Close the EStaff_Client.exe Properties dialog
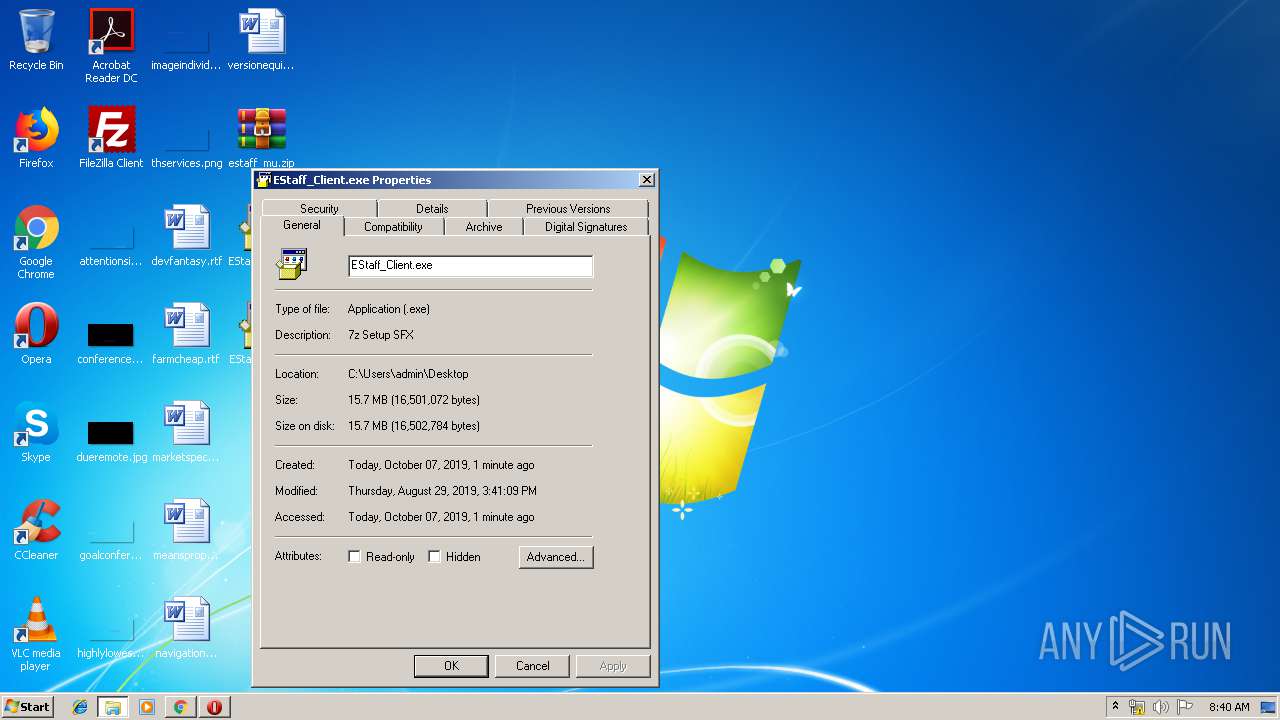Image resolution: width=1280 pixels, height=720 pixels. pos(647,180)
